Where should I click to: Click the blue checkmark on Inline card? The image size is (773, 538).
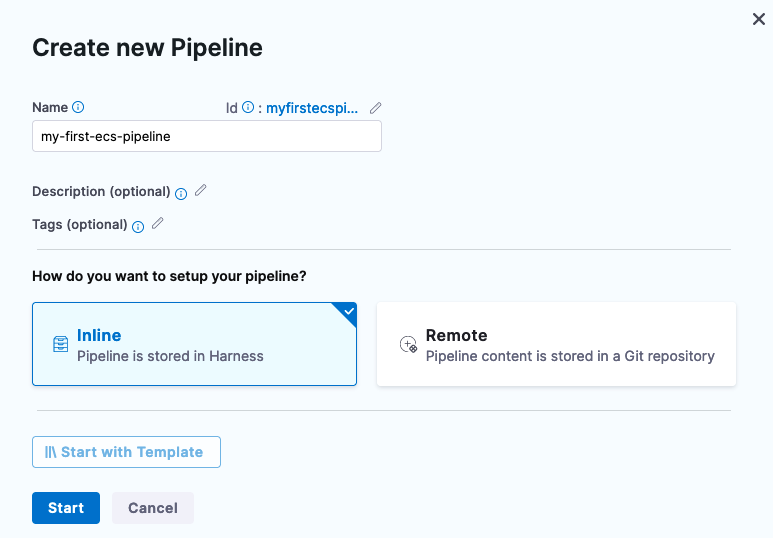tap(348, 312)
